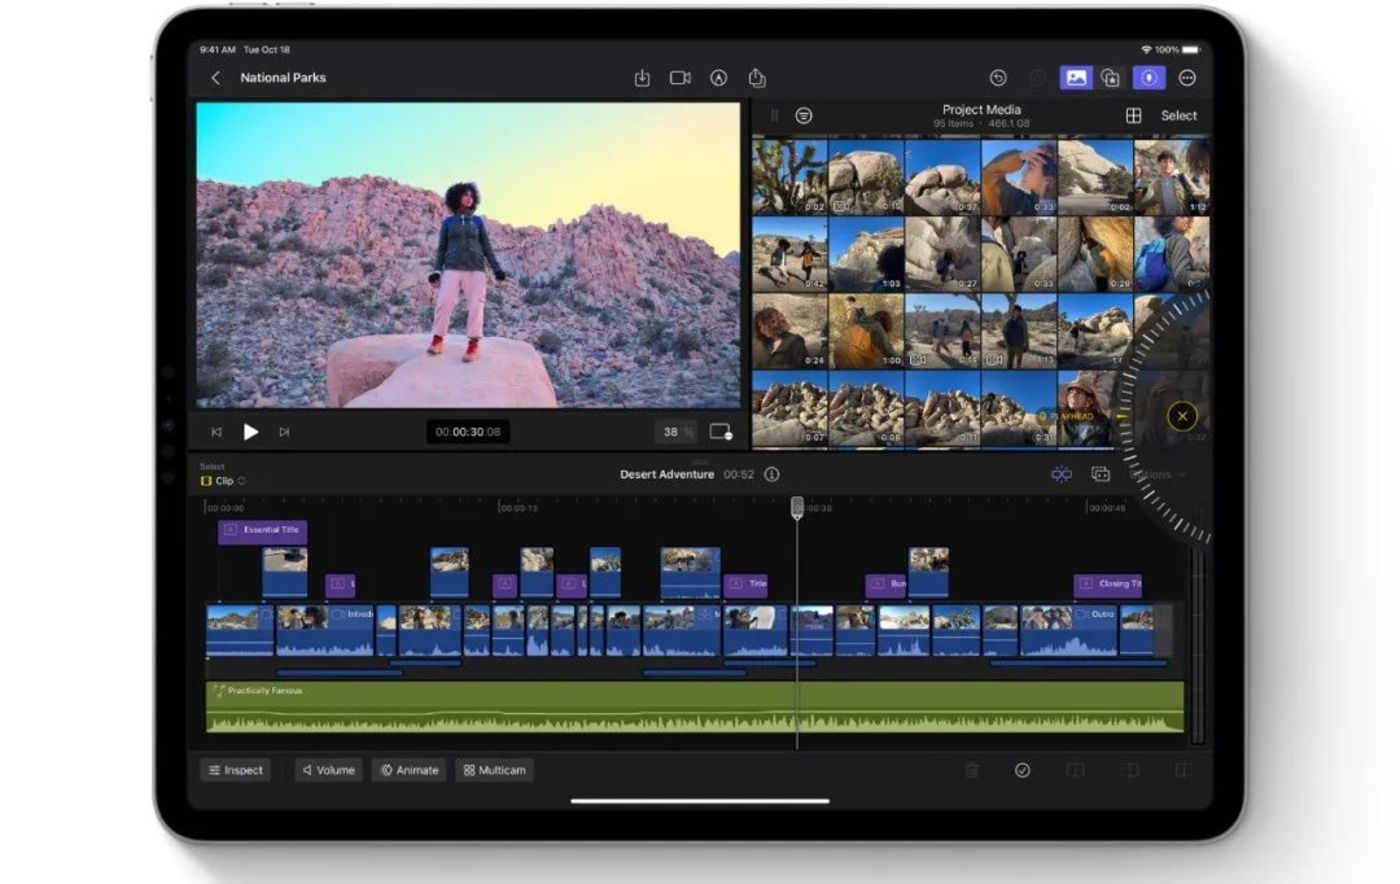Go back using the arrow beside National Parks
Screen dimensions: 1400x884
[x=215, y=78]
